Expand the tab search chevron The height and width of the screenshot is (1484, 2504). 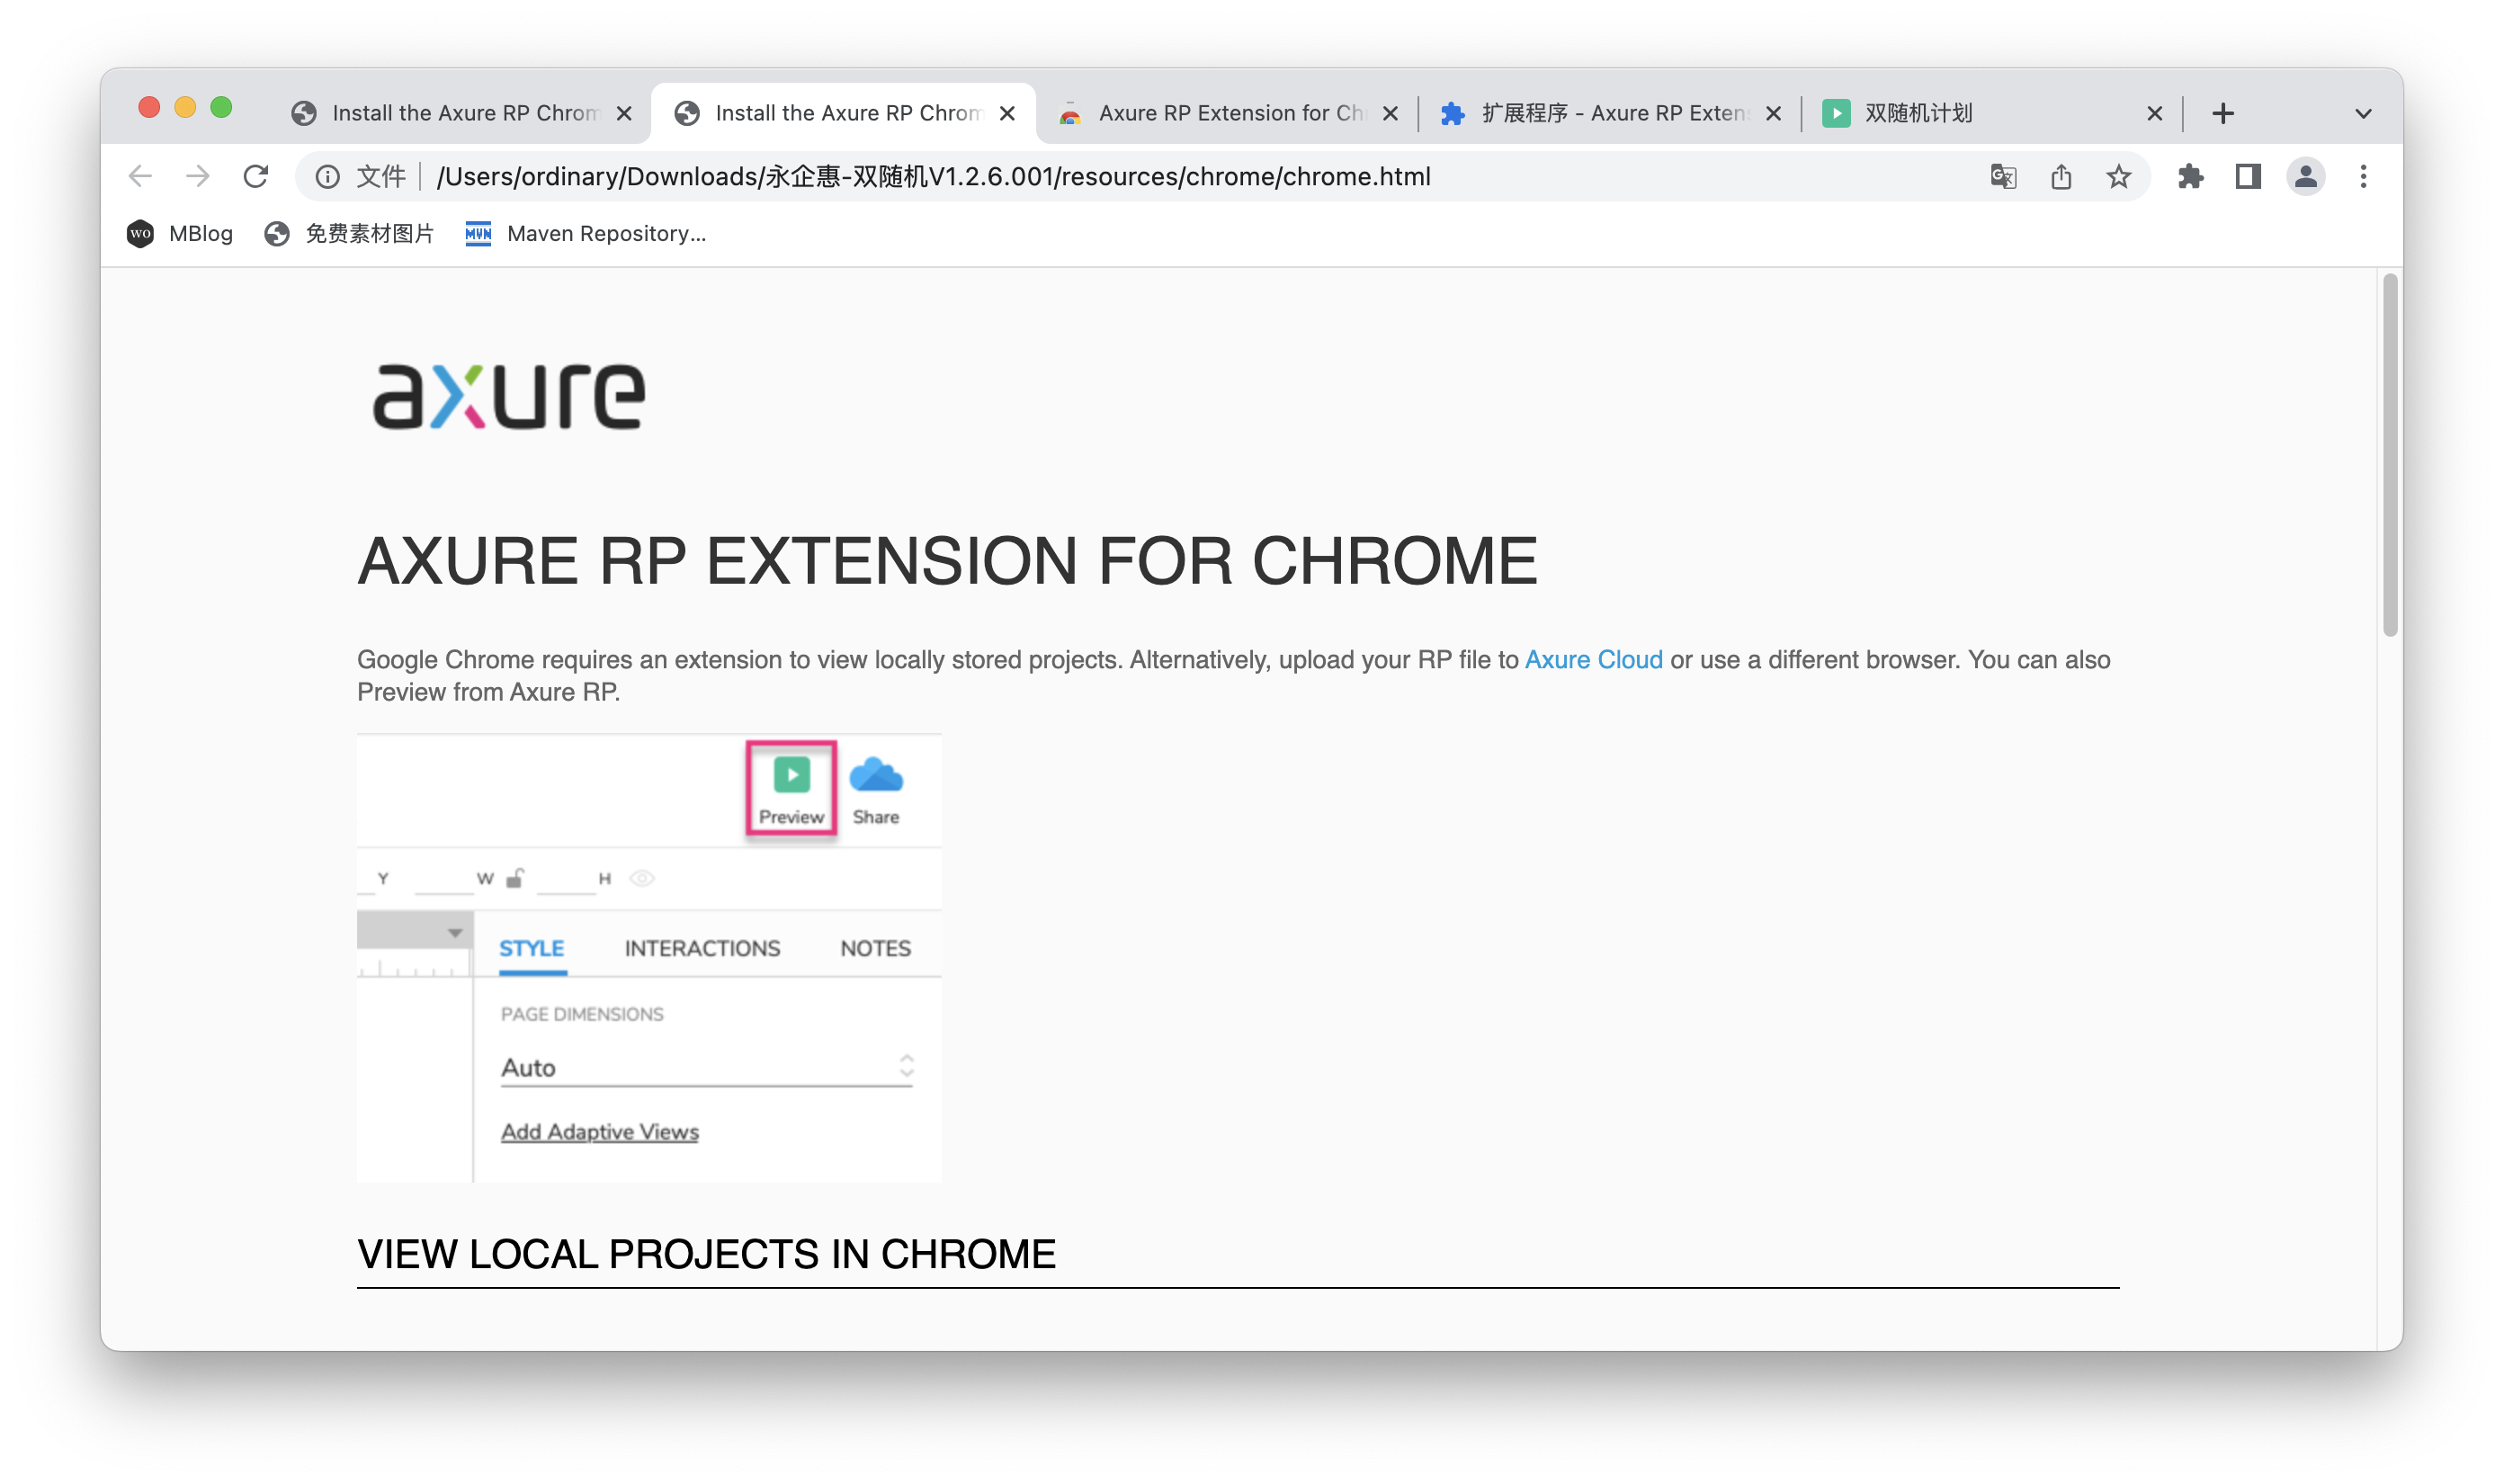click(x=2363, y=113)
